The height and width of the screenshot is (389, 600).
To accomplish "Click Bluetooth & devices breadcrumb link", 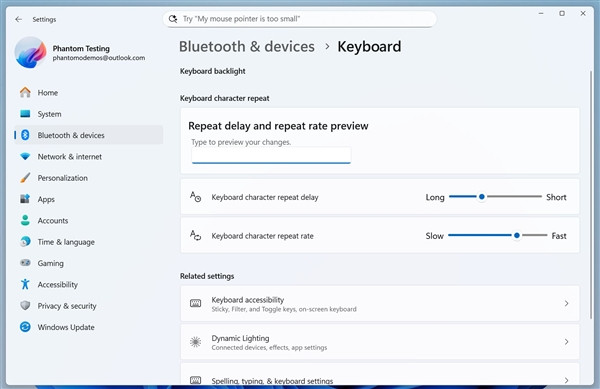I will [x=247, y=47].
